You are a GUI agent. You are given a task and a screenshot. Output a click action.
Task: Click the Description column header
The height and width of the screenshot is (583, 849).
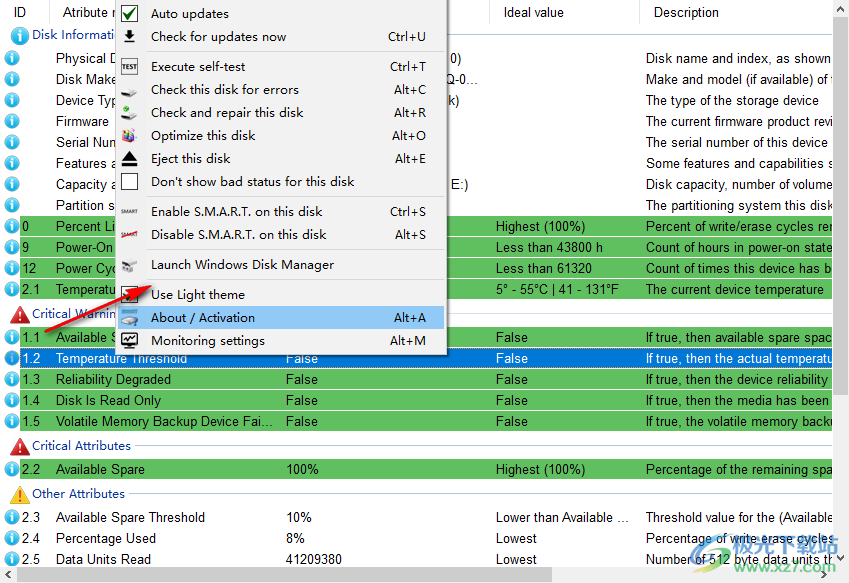[x=686, y=13]
